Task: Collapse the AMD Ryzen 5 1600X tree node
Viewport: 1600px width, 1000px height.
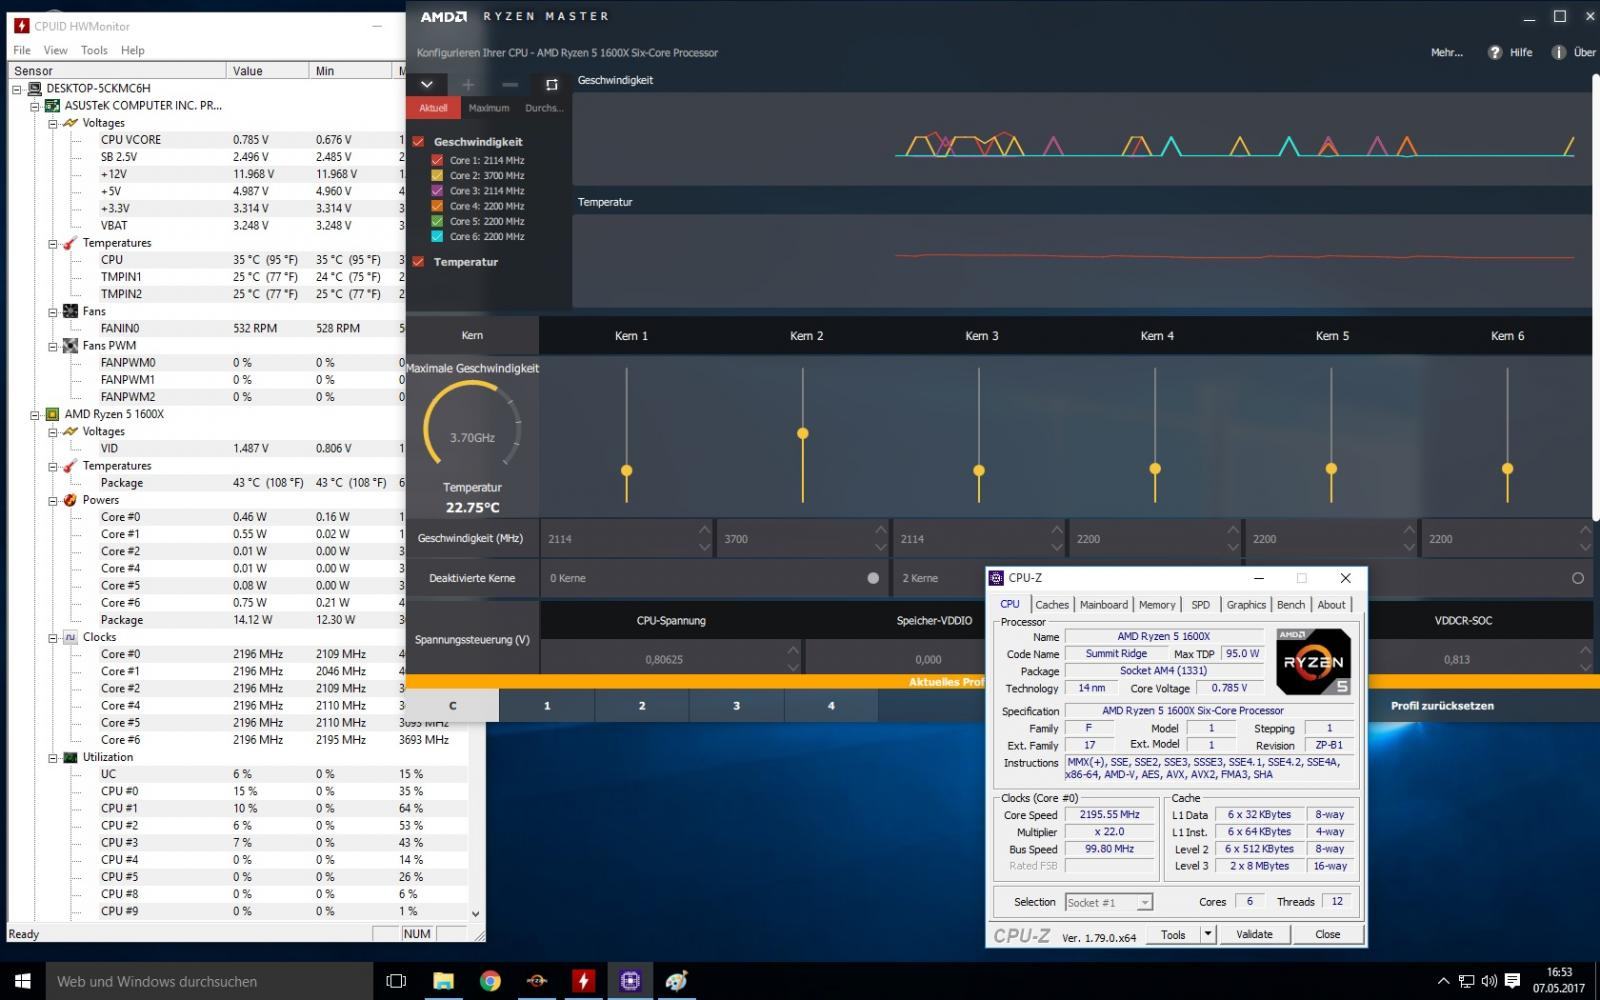Action: click(x=35, y=414)
